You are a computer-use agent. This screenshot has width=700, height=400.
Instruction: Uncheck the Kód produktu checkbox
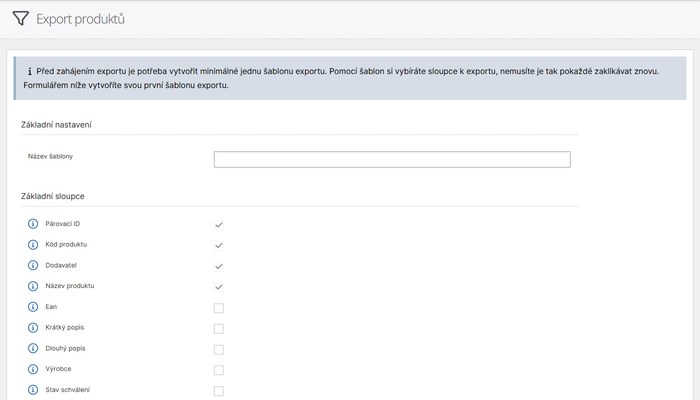point(219,245)
